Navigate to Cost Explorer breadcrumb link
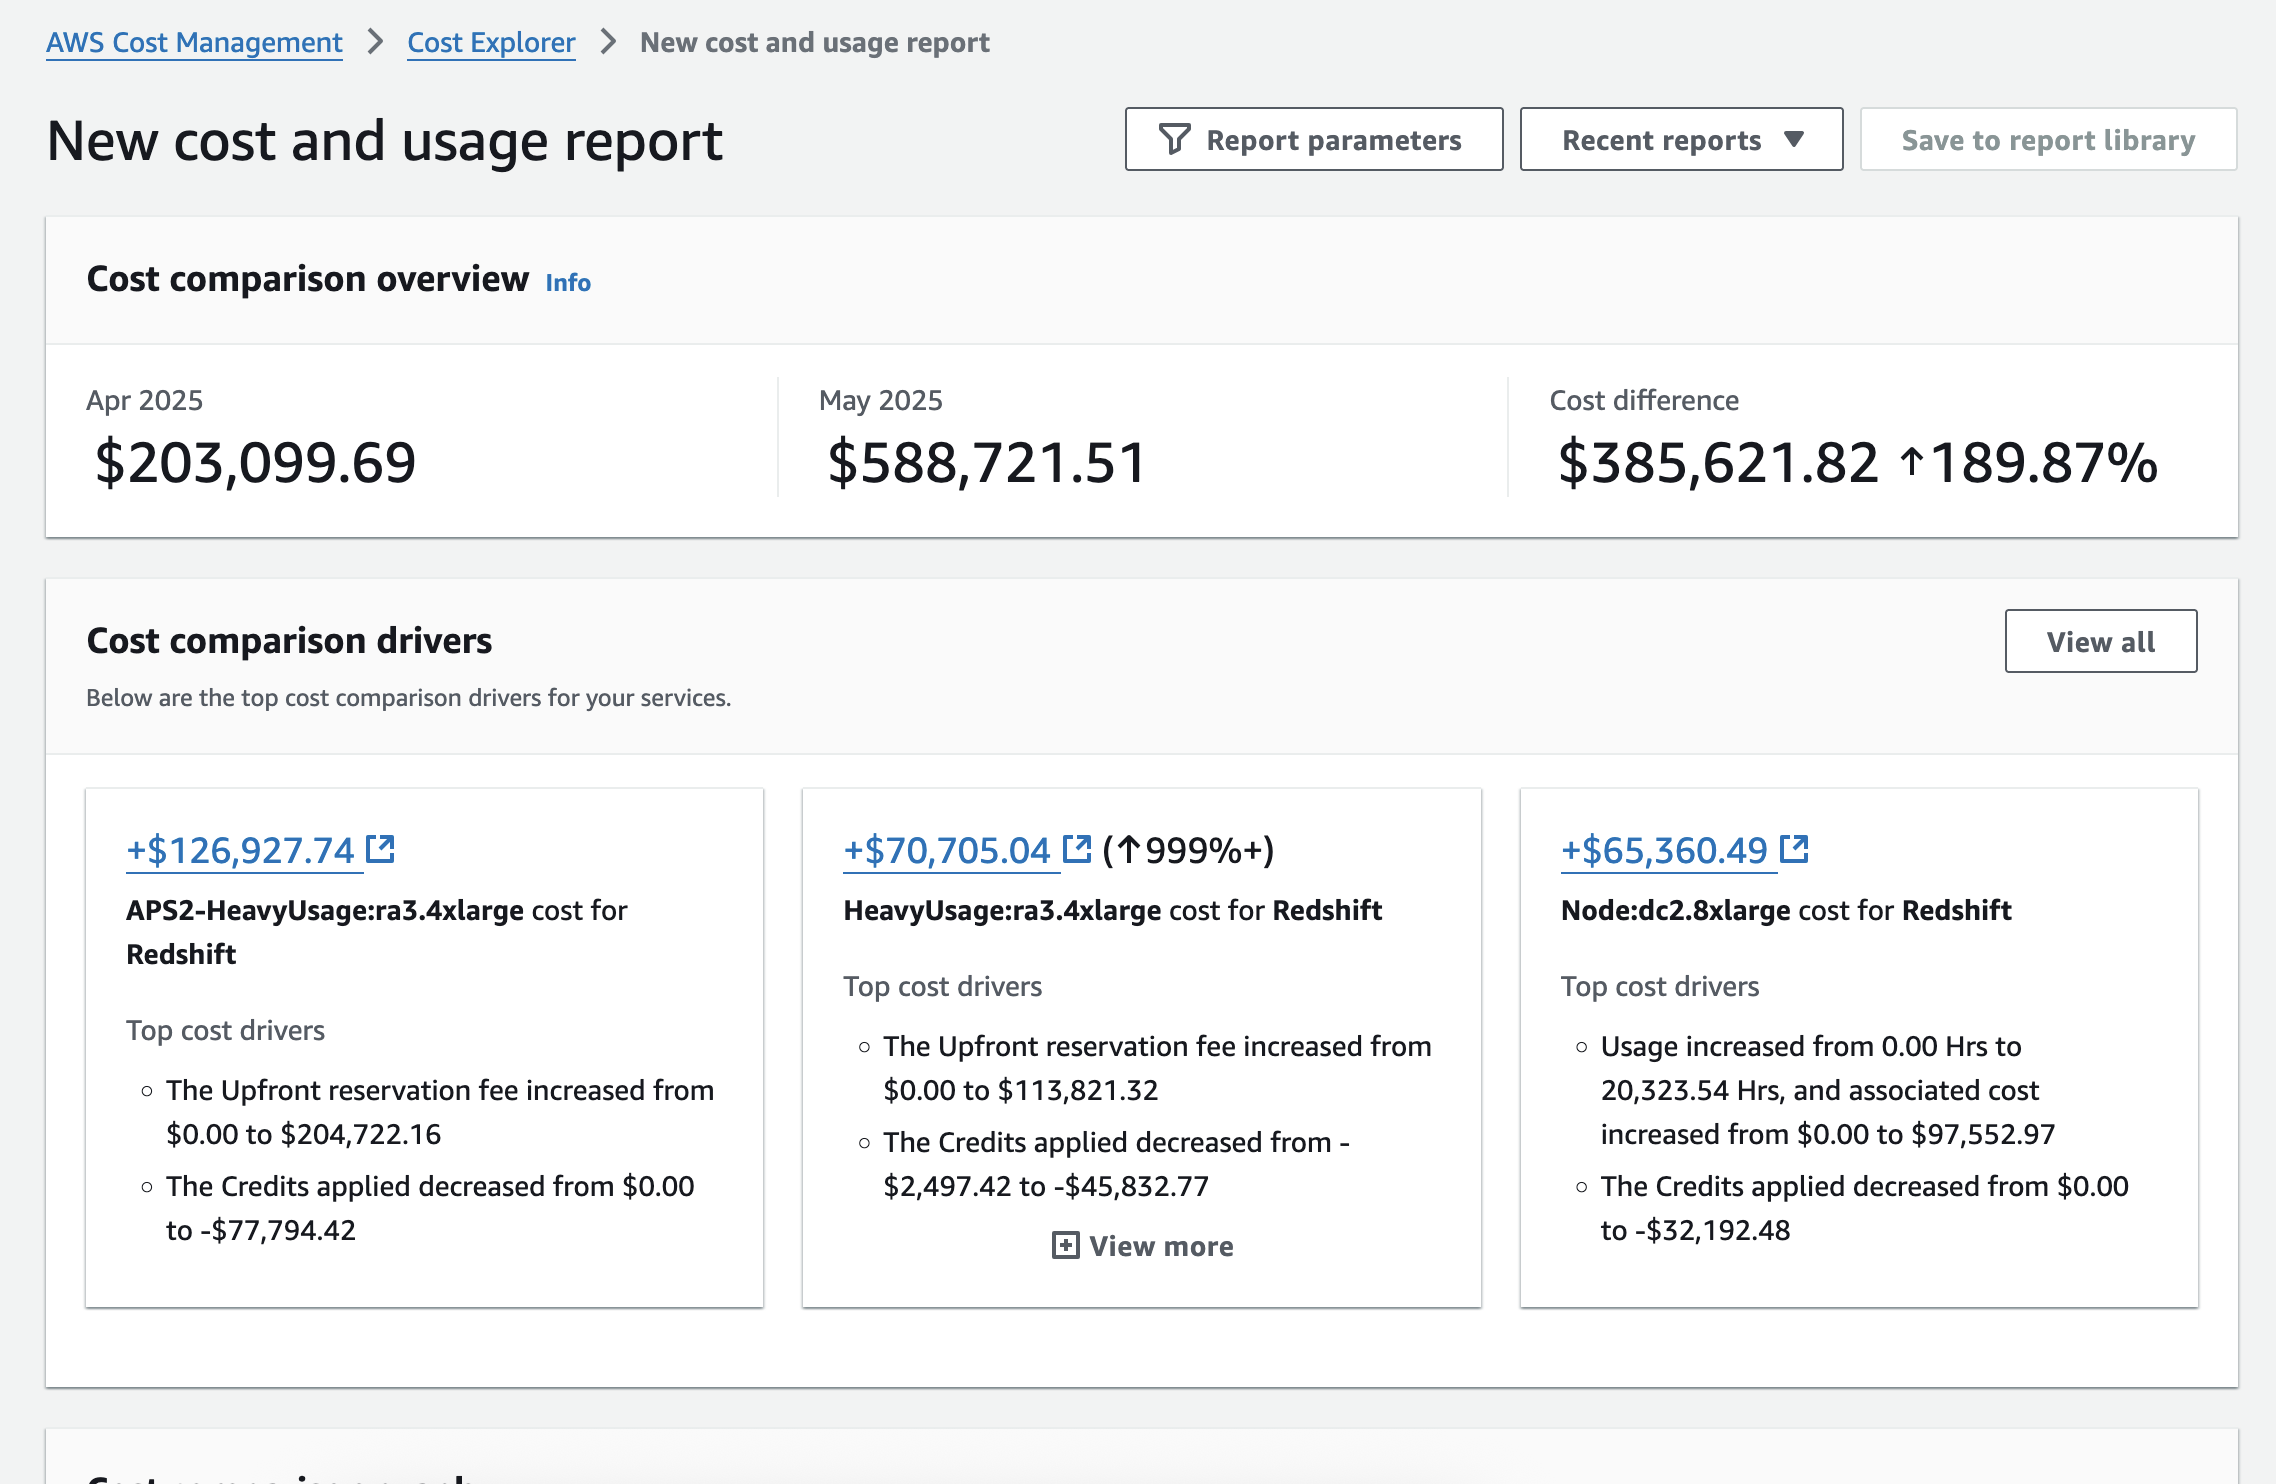Viewport: 2276px width, 1484px height. tap(491, 42)
